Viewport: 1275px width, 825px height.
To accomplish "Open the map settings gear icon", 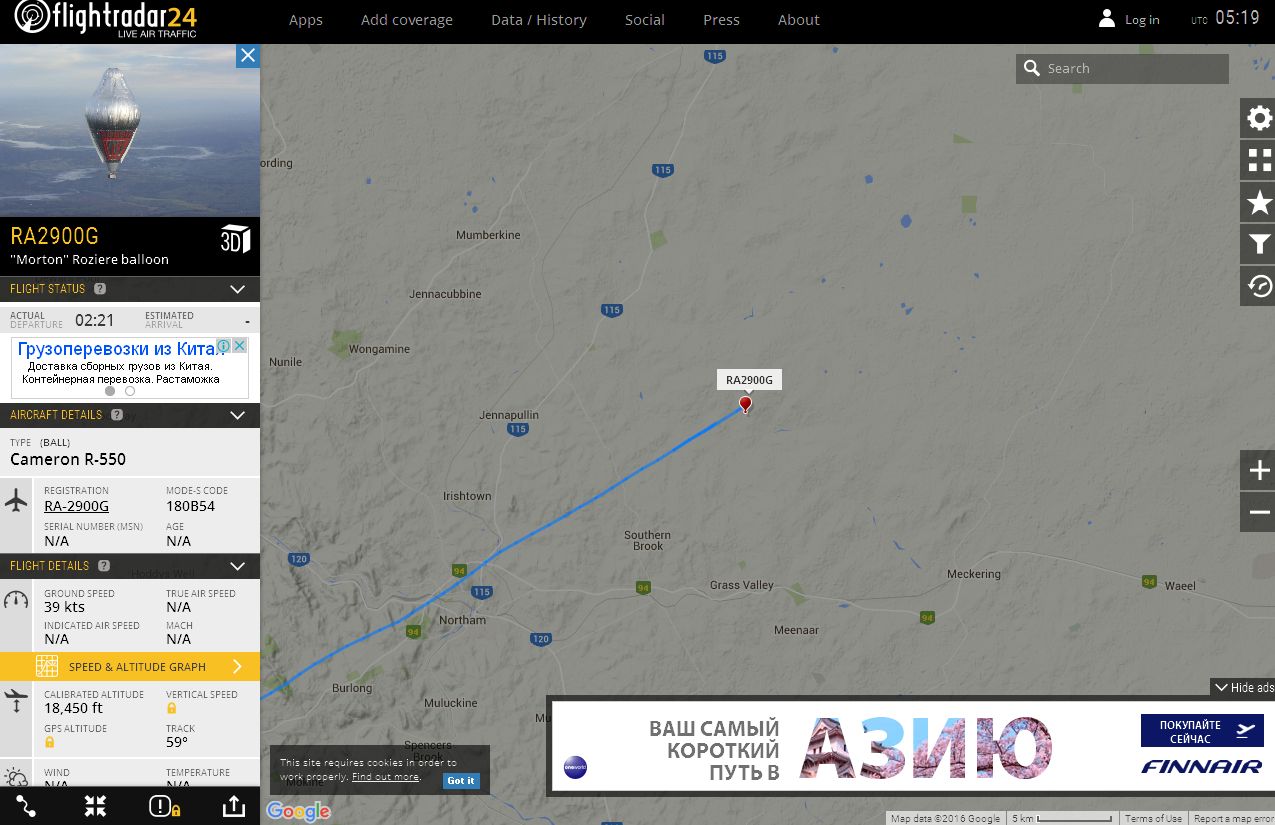I will click(1259, 119).
